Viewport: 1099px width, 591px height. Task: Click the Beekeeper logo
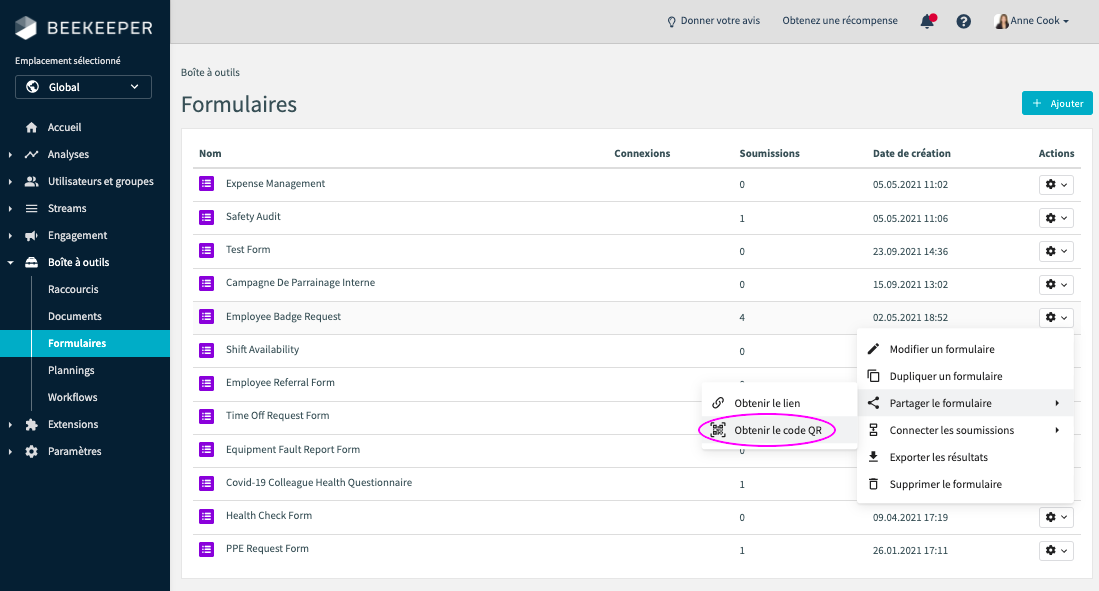(83, 27)
